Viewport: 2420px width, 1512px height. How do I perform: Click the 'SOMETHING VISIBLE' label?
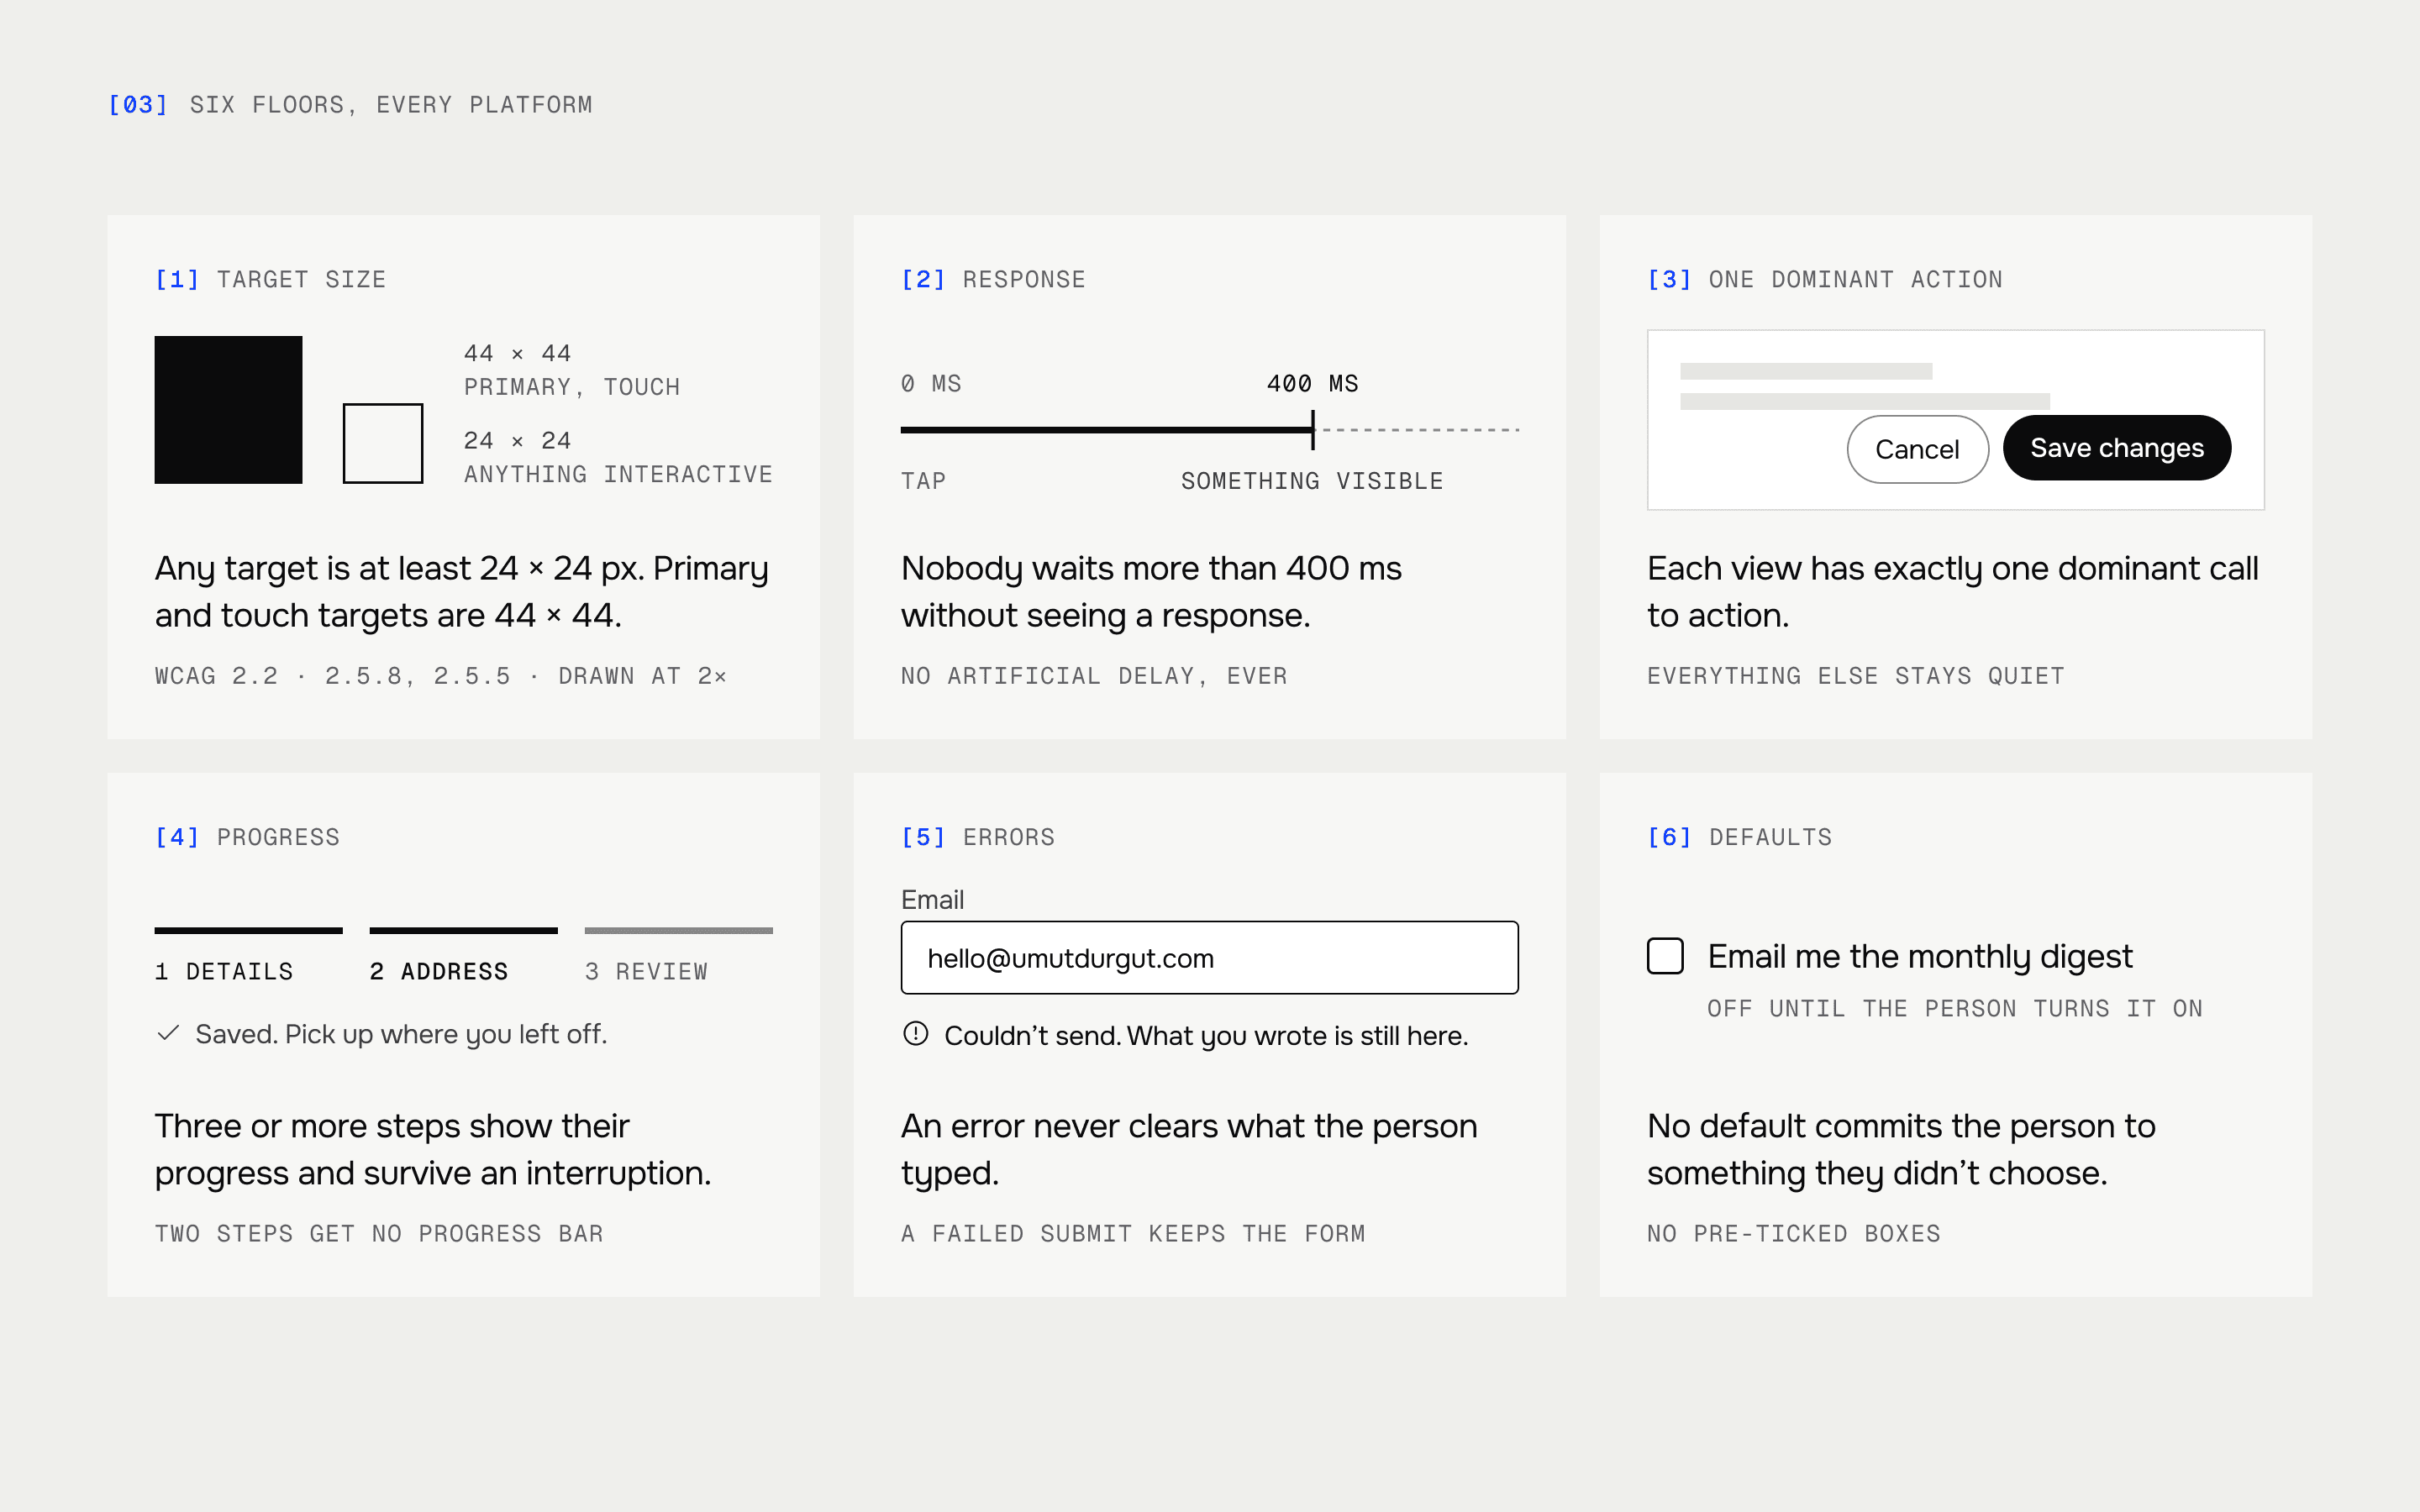tap(1312, 482)
